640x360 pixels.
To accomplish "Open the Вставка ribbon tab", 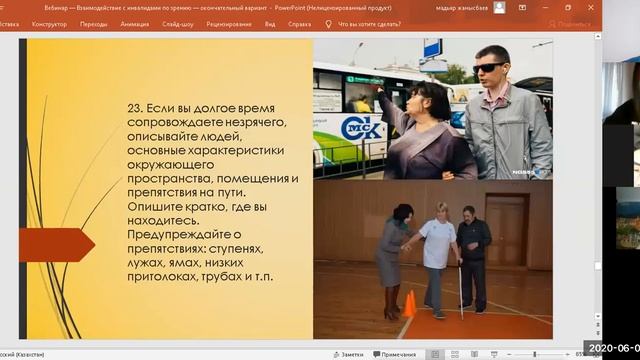I will tap(9, 24).
